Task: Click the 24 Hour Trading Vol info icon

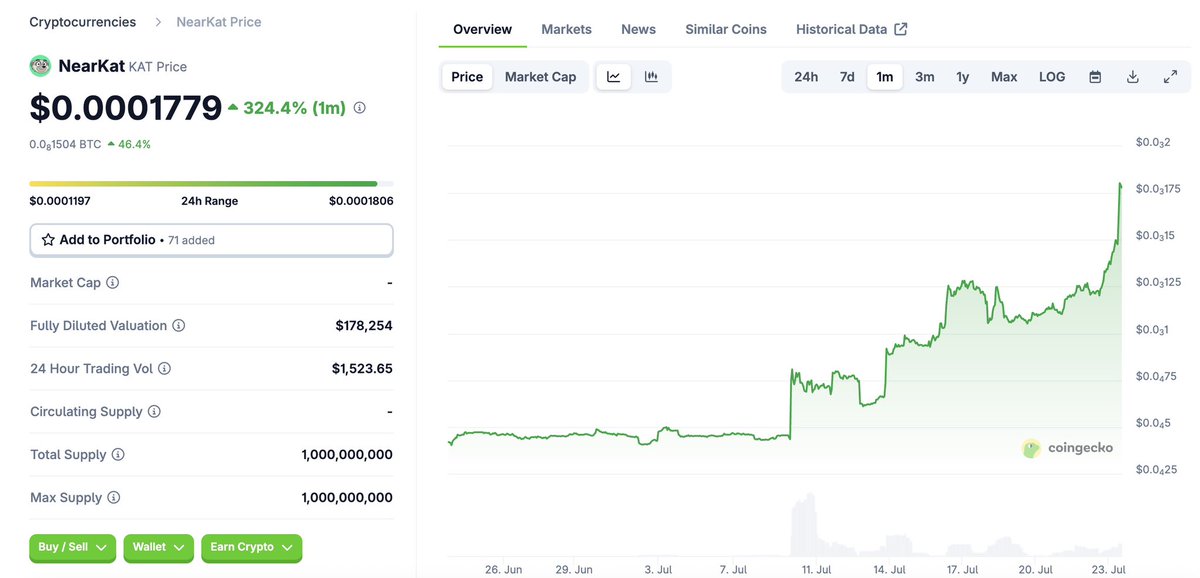Action: pos(164,369)
